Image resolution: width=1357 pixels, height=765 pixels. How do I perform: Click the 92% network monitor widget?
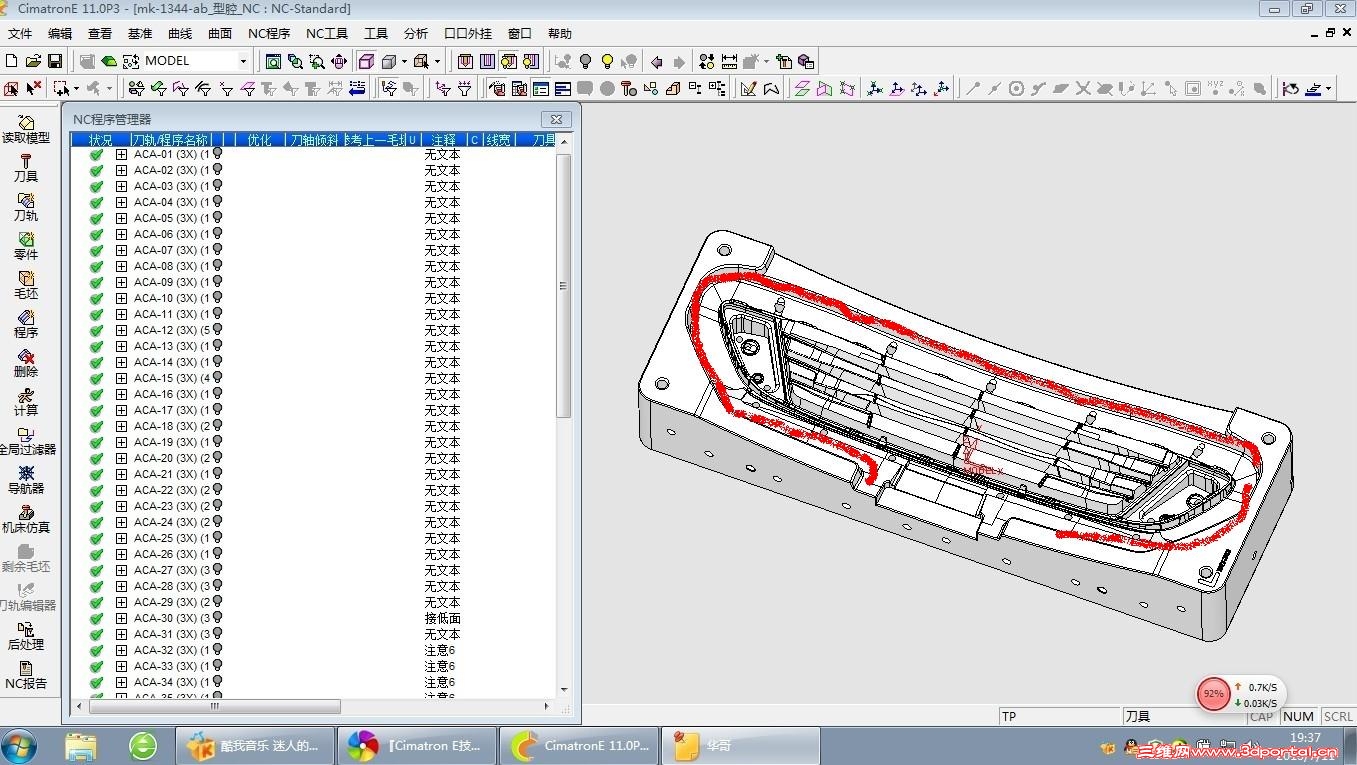tap(1213, 693)
